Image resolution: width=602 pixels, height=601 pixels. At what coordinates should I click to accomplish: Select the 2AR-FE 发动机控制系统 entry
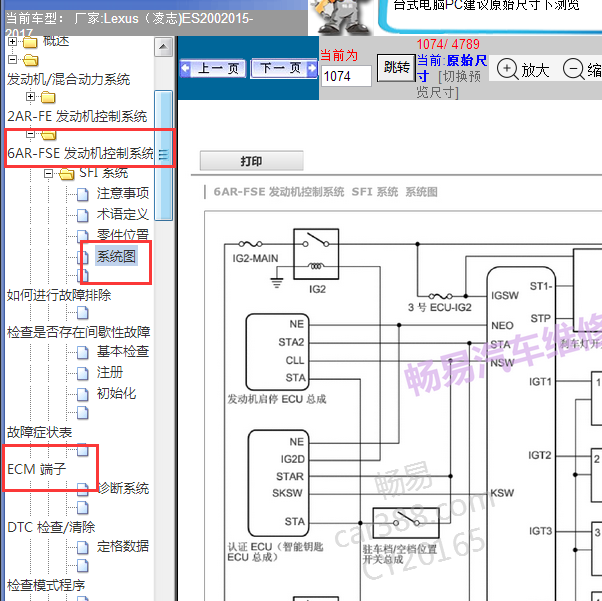pyautogui.click(x=77, y=116)
